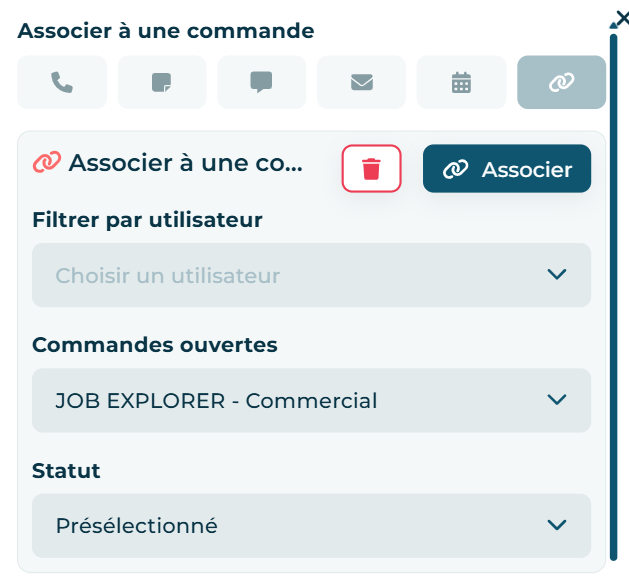Click 'Associer à une commande' panel title
Image resolution: width=629 pixels, height=579 pixels.
(x=166, y=31)
